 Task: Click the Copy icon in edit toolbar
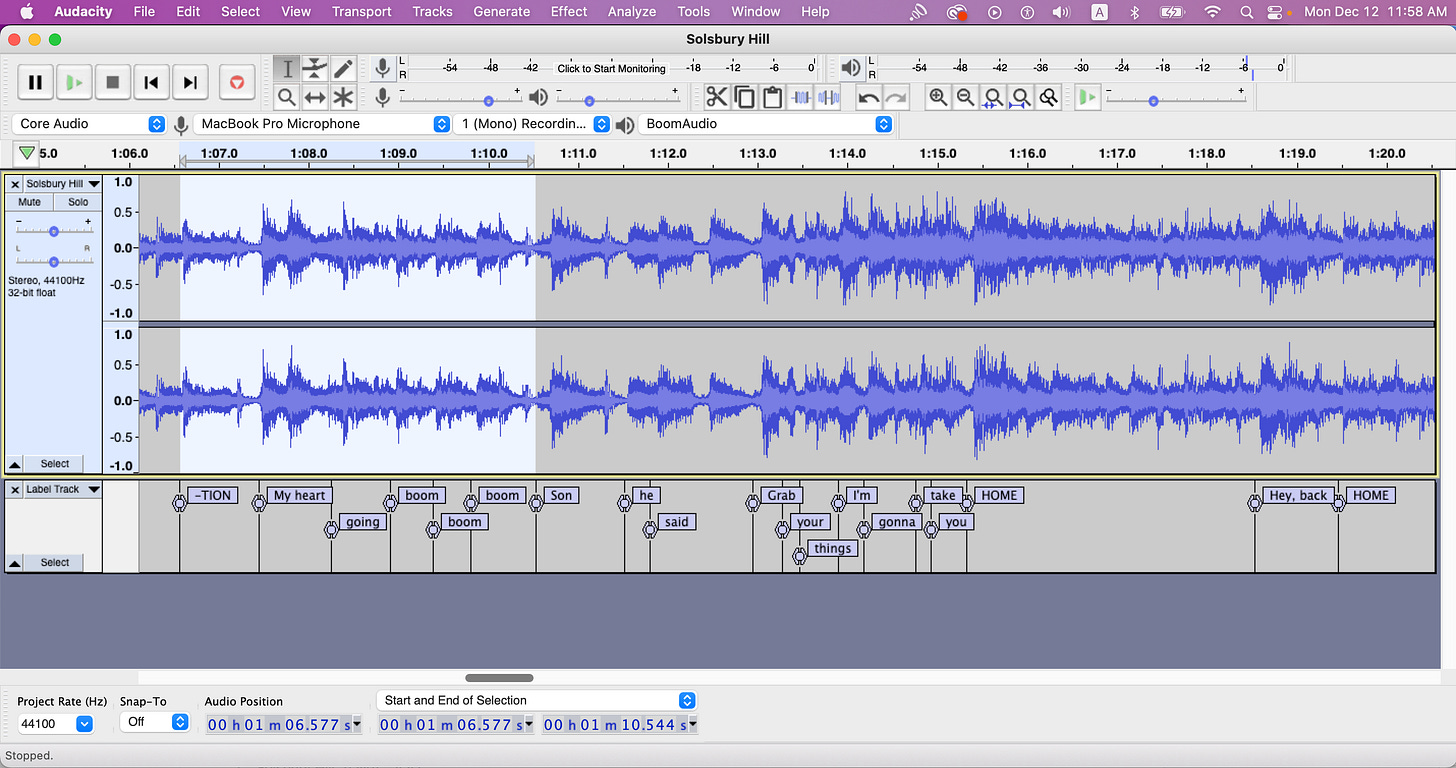coord(744,97)
